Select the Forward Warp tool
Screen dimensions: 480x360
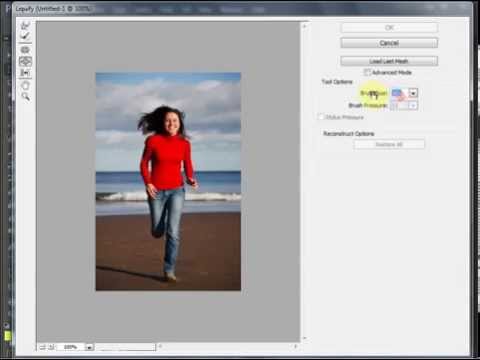tap(25, 25)
